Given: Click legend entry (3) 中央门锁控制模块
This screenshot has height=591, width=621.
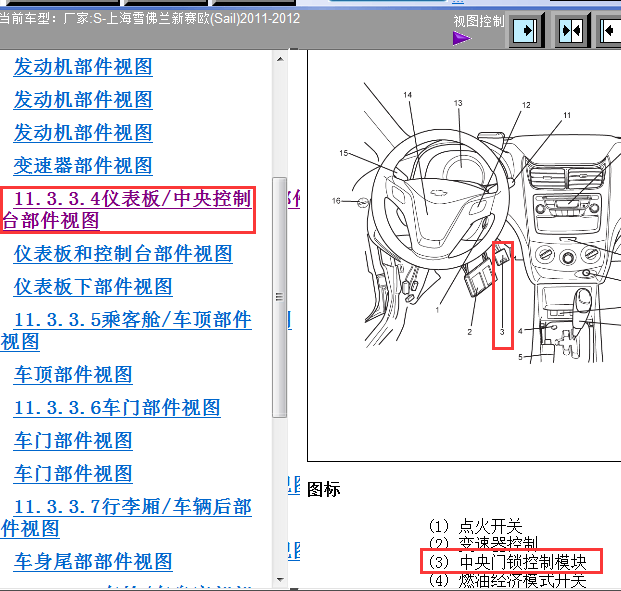Looking at the screenshot, I should point(507,562).
